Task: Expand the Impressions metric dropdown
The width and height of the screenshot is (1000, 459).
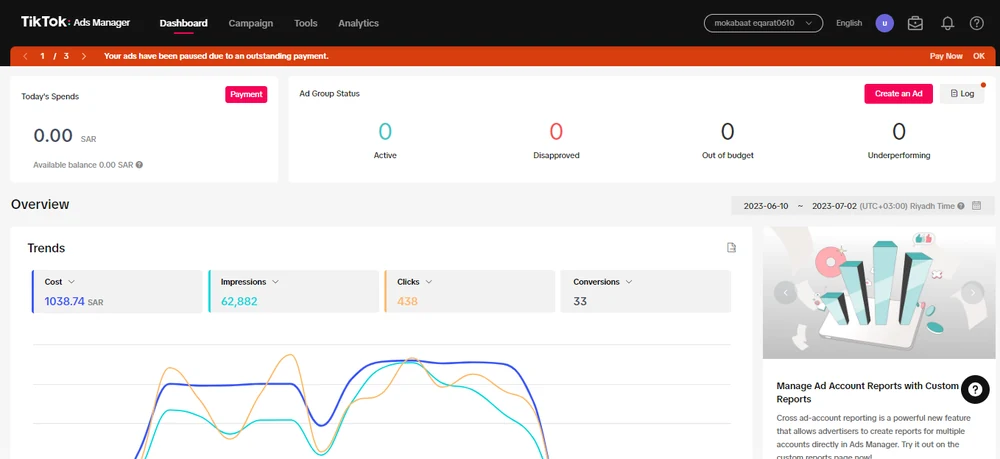Action: click(x=276, y=282)
